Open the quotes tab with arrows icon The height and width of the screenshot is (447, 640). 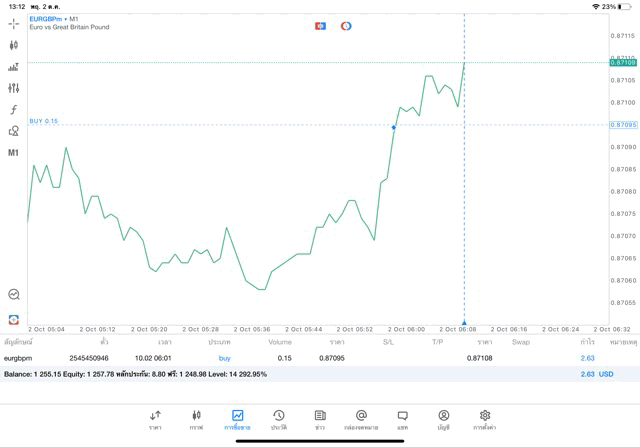click(155, 419)
